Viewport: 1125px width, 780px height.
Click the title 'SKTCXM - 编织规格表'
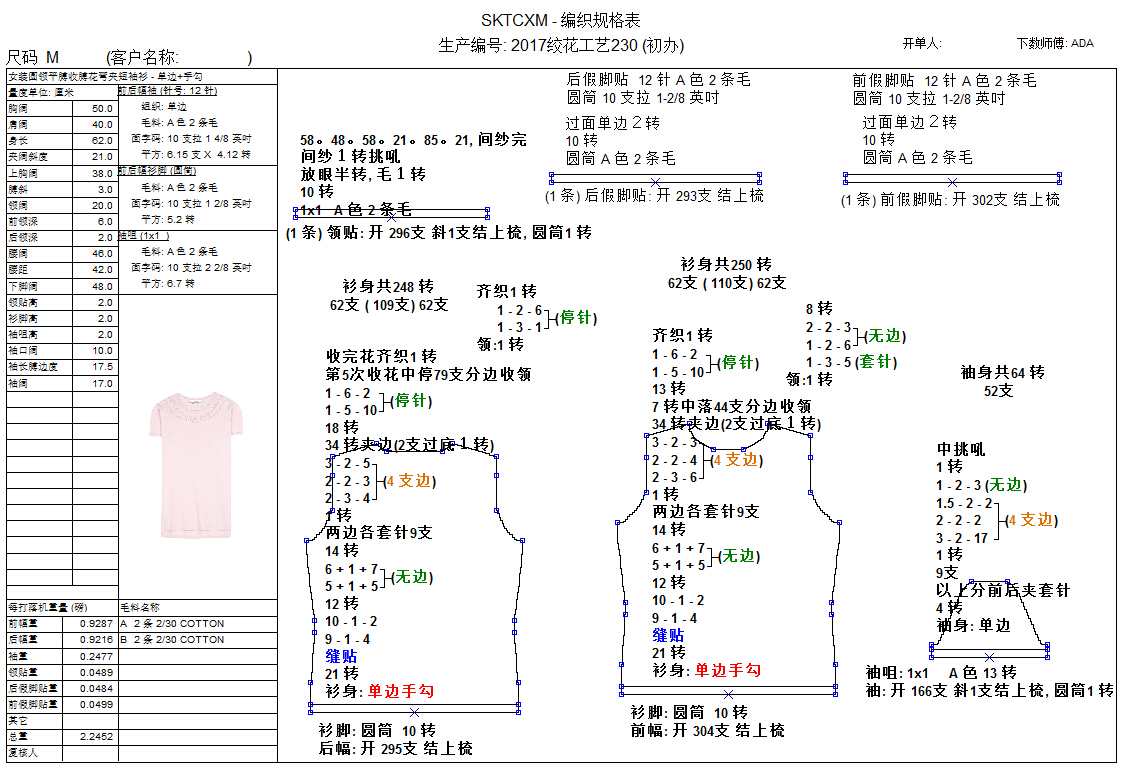point(560,20)
